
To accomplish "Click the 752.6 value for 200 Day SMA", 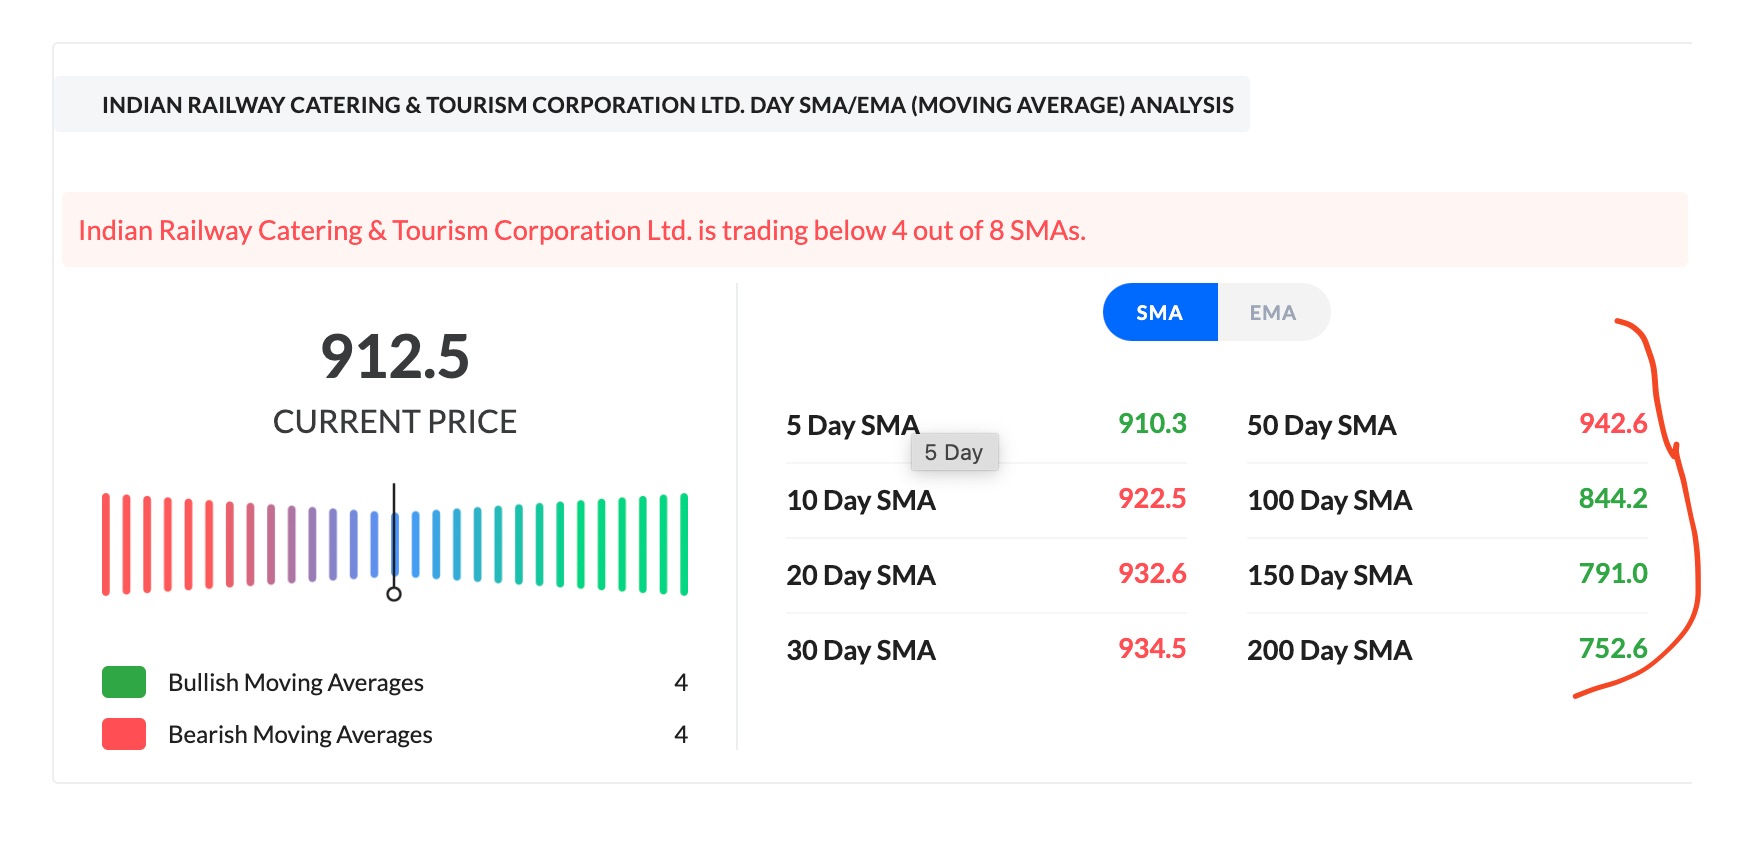I will tap(1612, 649).
